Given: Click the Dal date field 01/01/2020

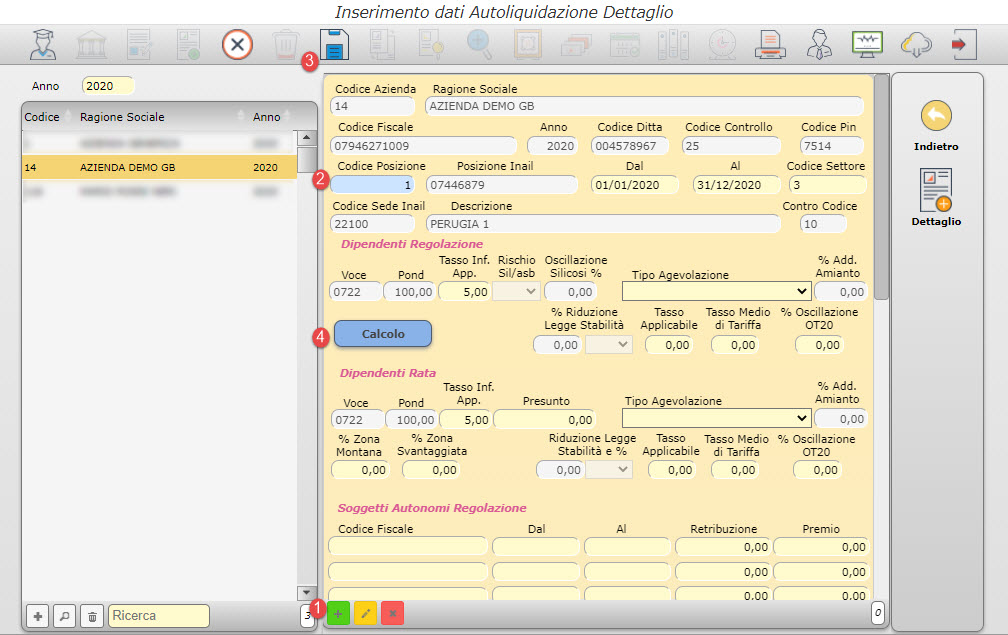Looking at the screenshot, I should [x=634, y=185].
